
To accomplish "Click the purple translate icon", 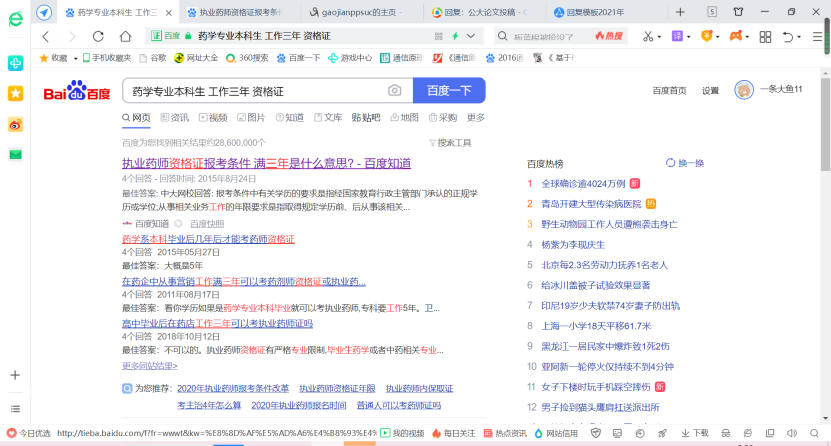I will point(677,36).
